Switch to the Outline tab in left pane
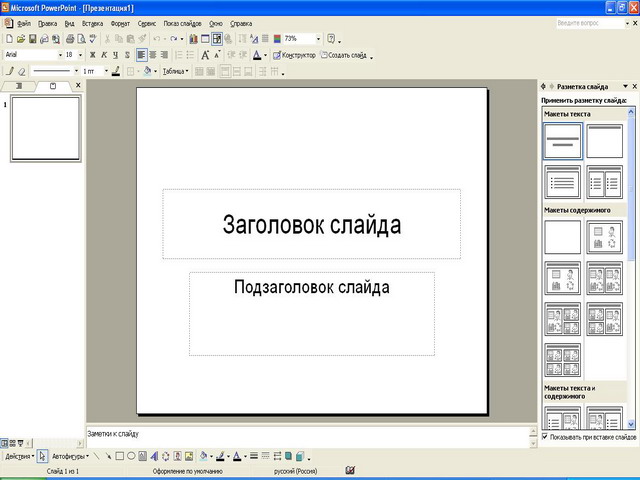The image size is (640, 480). [18, 86]
